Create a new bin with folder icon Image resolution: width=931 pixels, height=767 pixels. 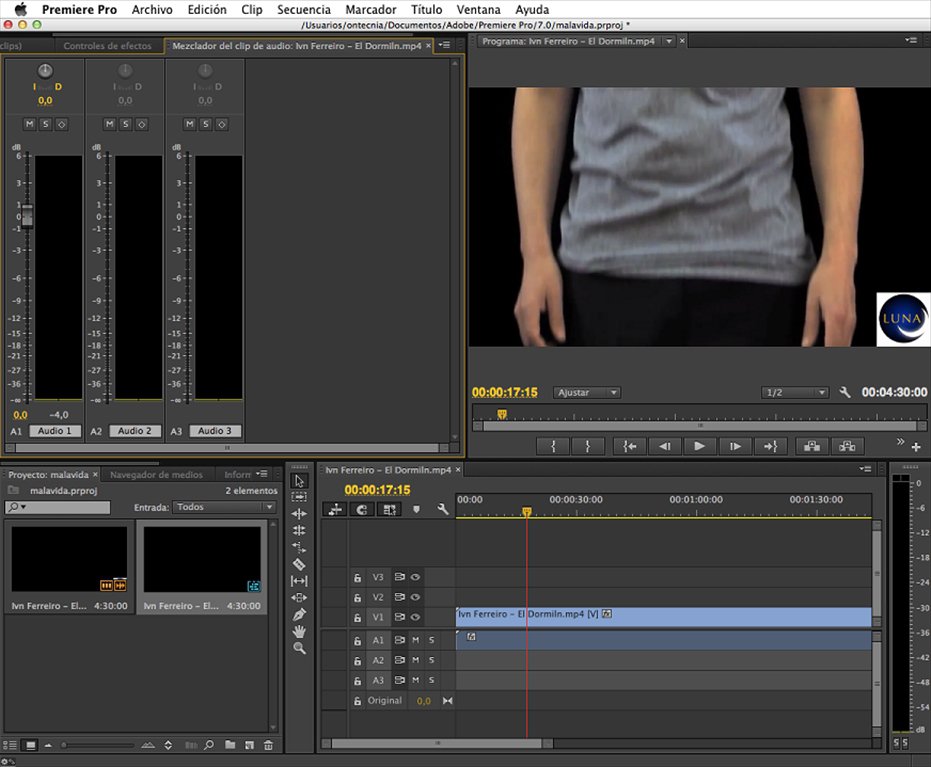tap(230, 745)
